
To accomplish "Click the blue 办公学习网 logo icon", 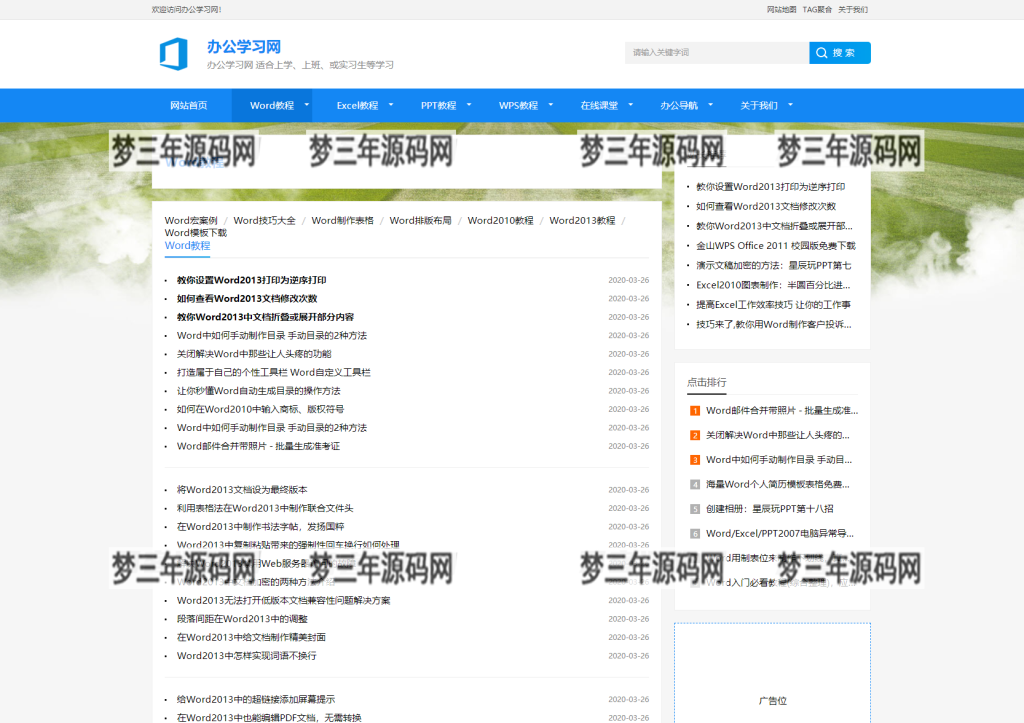I will point(174,54).
